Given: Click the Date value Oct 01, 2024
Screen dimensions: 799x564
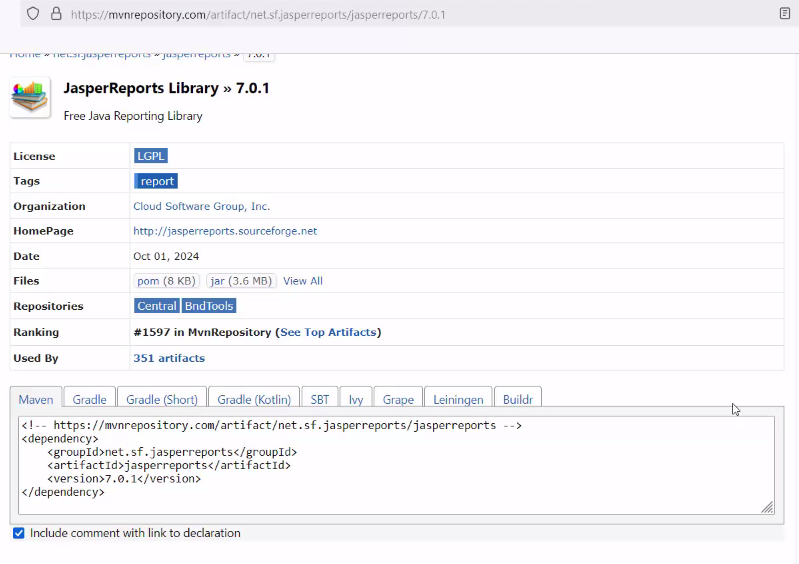Looking at the screenshot, I should pyautogui.click(x=166, y=256).
